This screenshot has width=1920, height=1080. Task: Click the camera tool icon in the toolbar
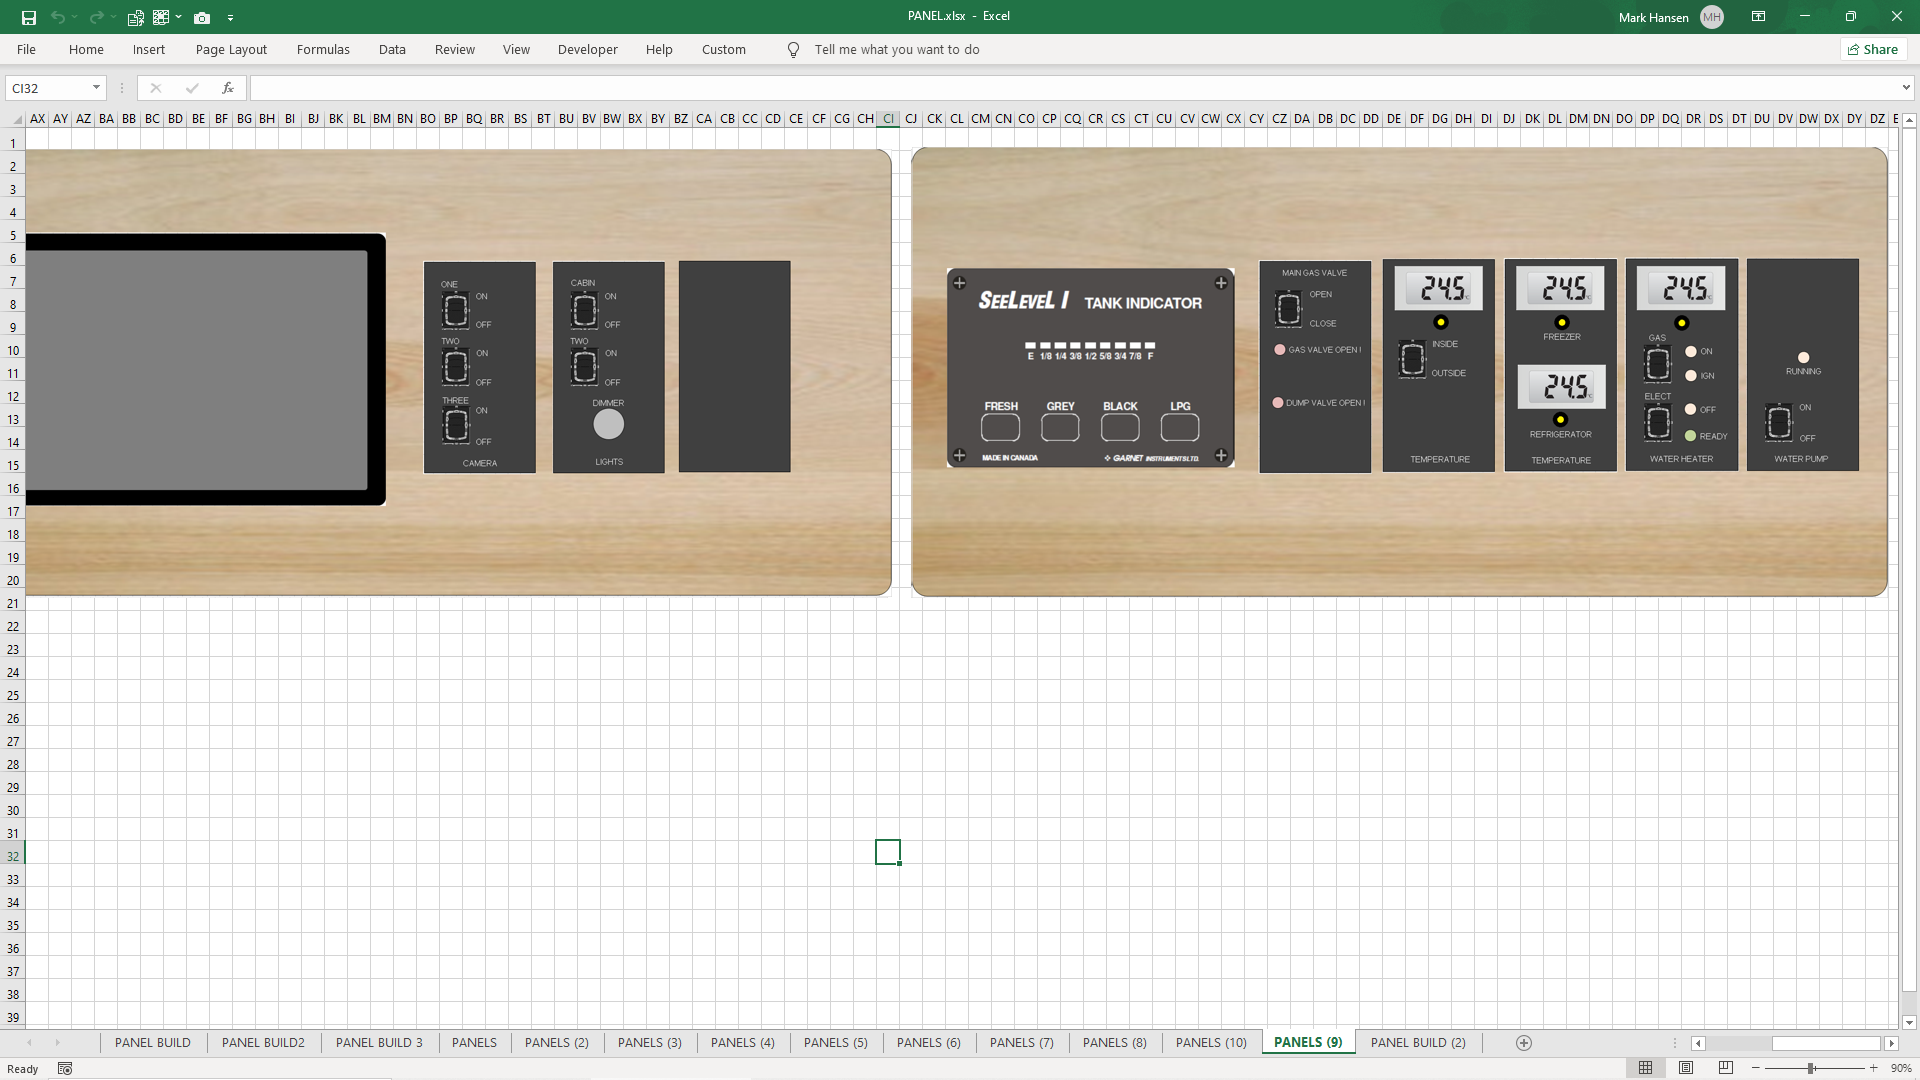pyautogui.click(x=202, y=17)
